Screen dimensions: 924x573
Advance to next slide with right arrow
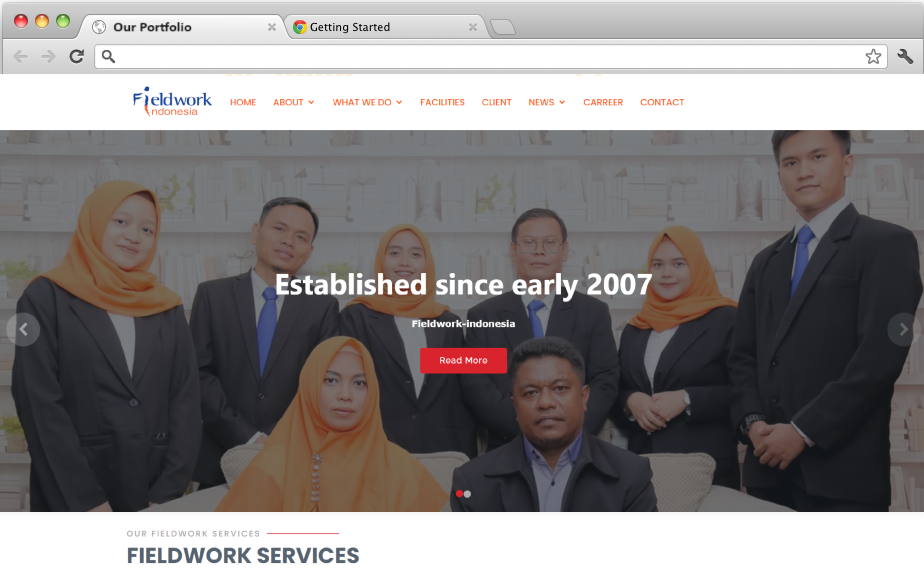click(904, 330)
